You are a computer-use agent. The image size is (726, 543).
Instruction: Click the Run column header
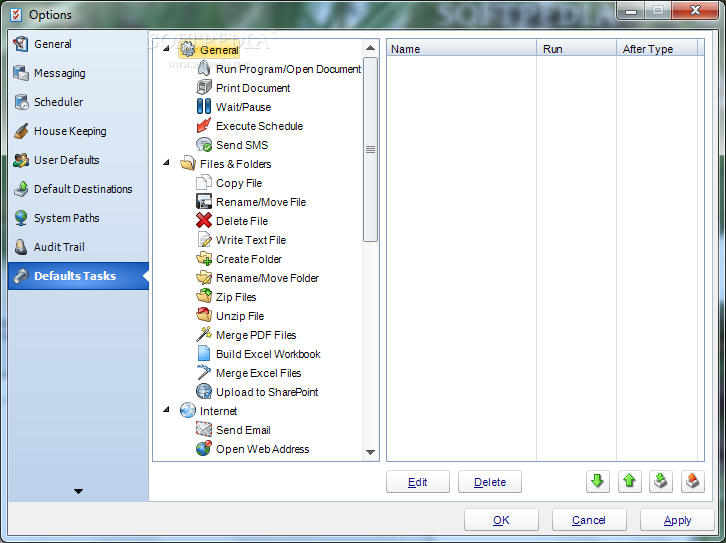pyautogui.click(x=576, y=49)
